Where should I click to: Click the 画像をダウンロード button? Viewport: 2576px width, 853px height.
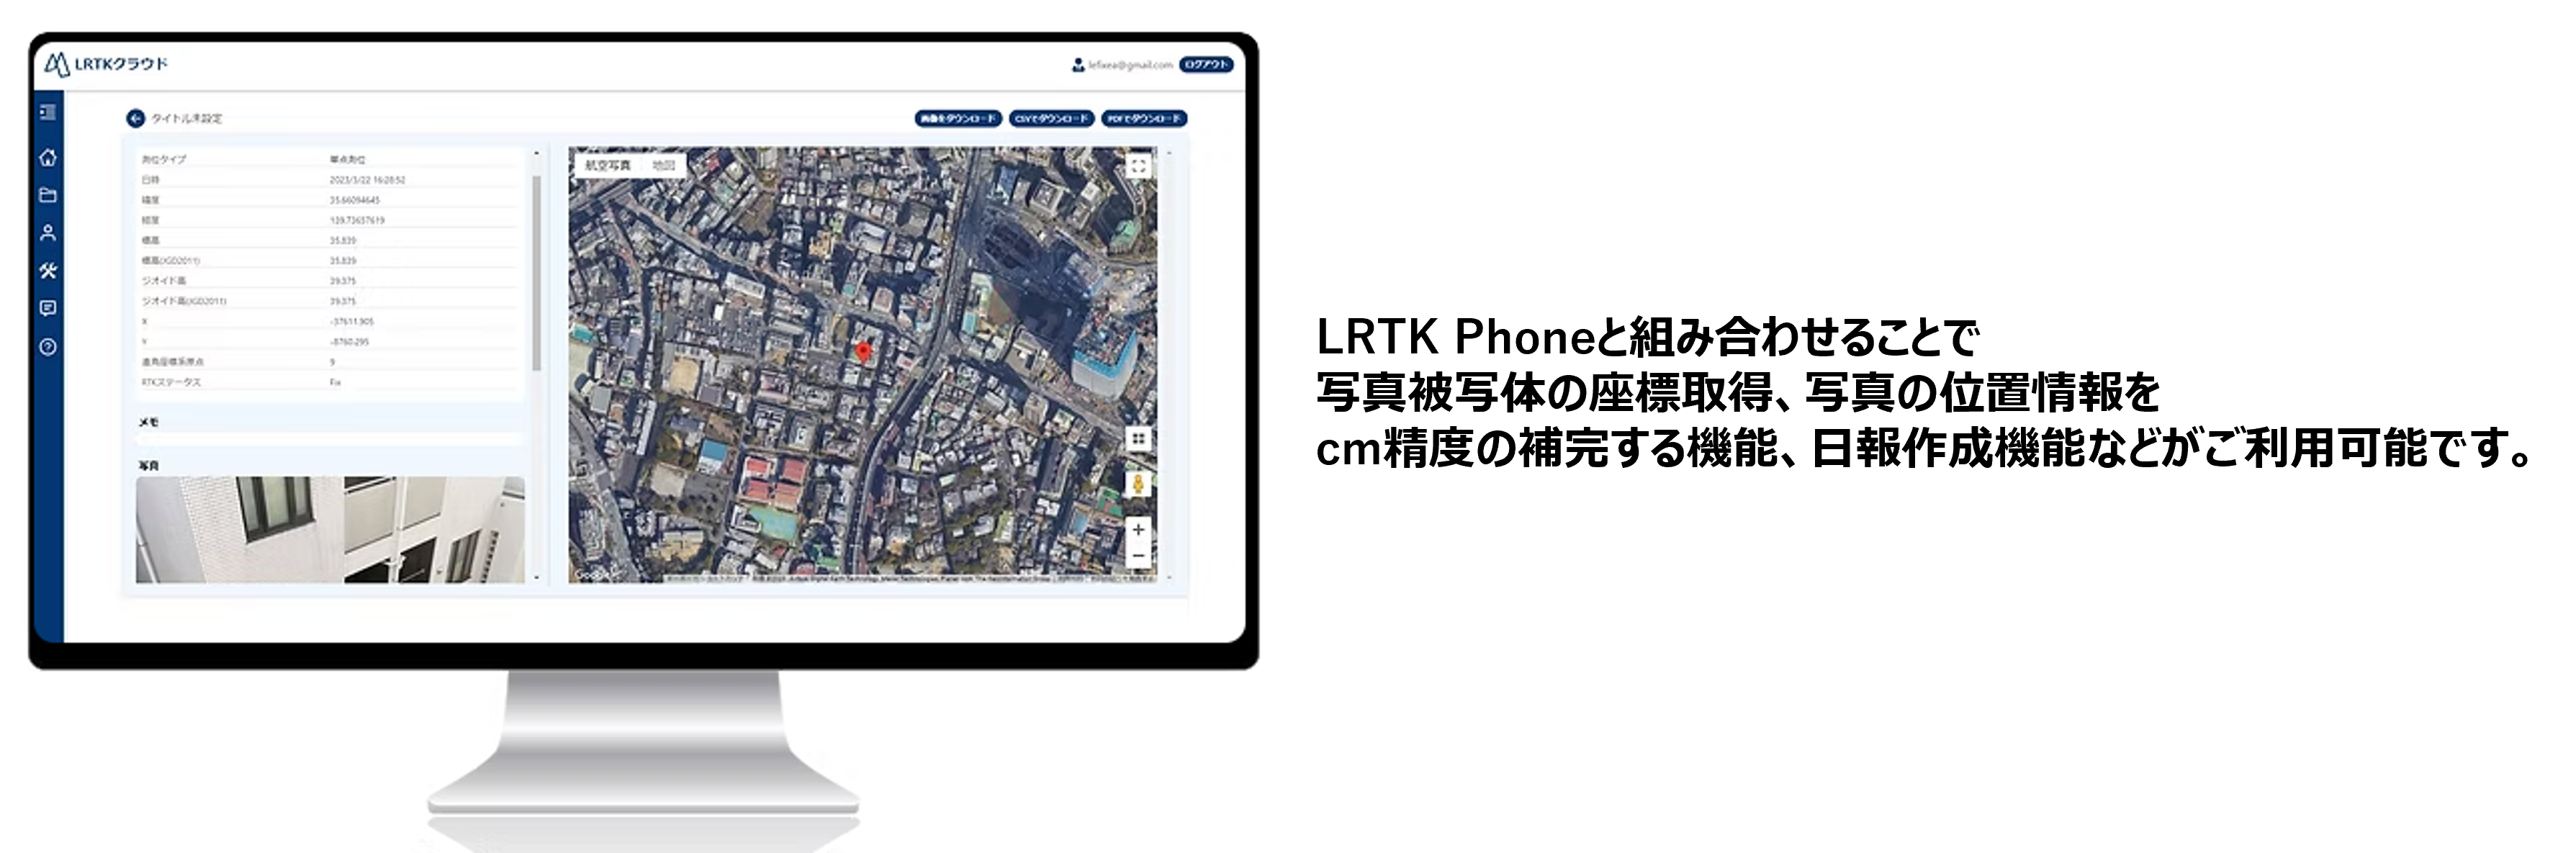957,118
